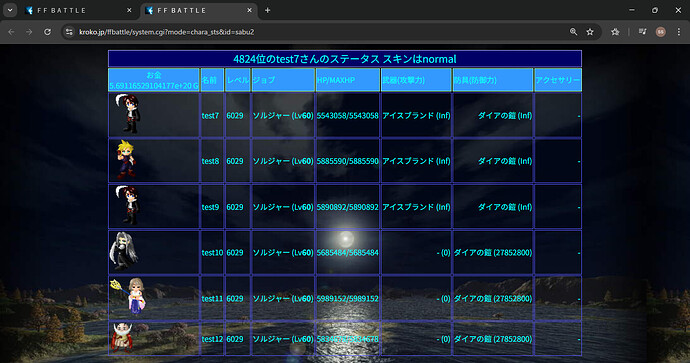The image size is (690, 363).
Task: Switch to the first FF BATTLE tab
Action: [x=79, y=10]
